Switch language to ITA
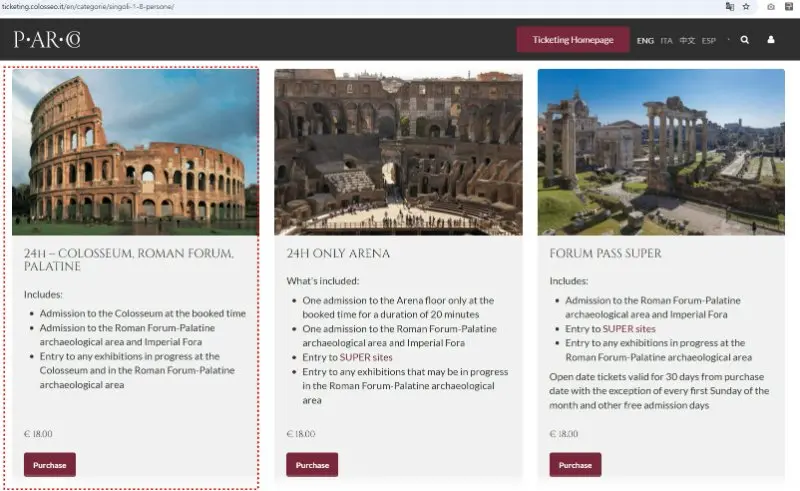800x491 pixels. pos(666,40)
